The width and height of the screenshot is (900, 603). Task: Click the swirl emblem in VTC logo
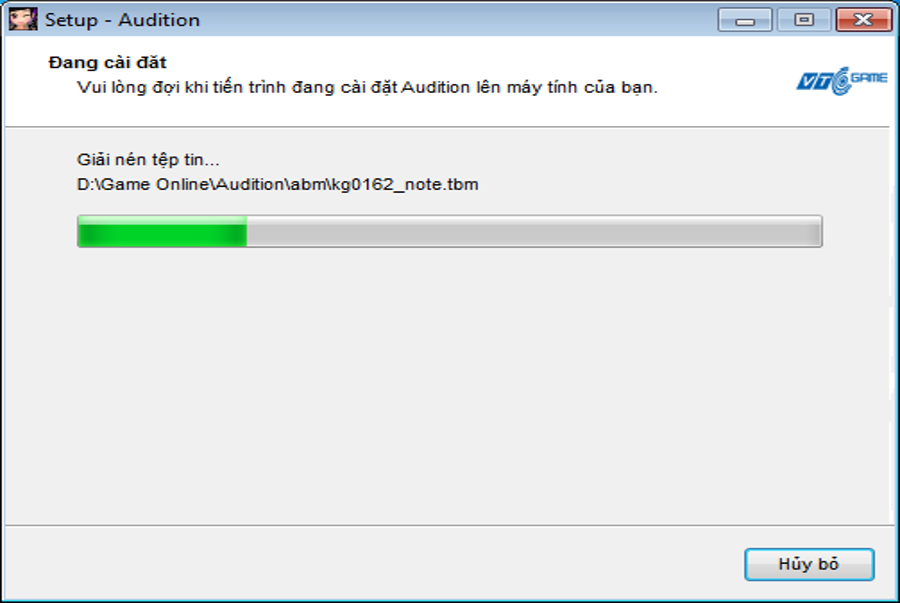point(841,81)
